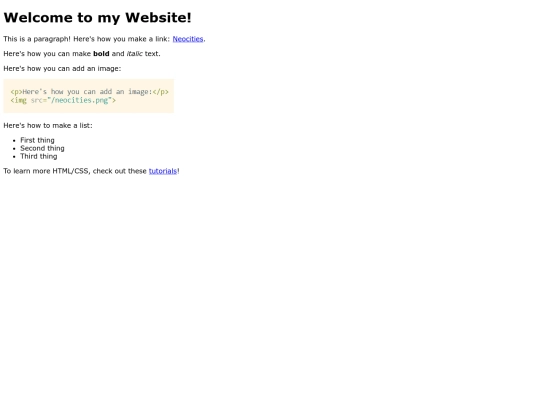Click the bold word in the paragraph

tap(101, 54)
